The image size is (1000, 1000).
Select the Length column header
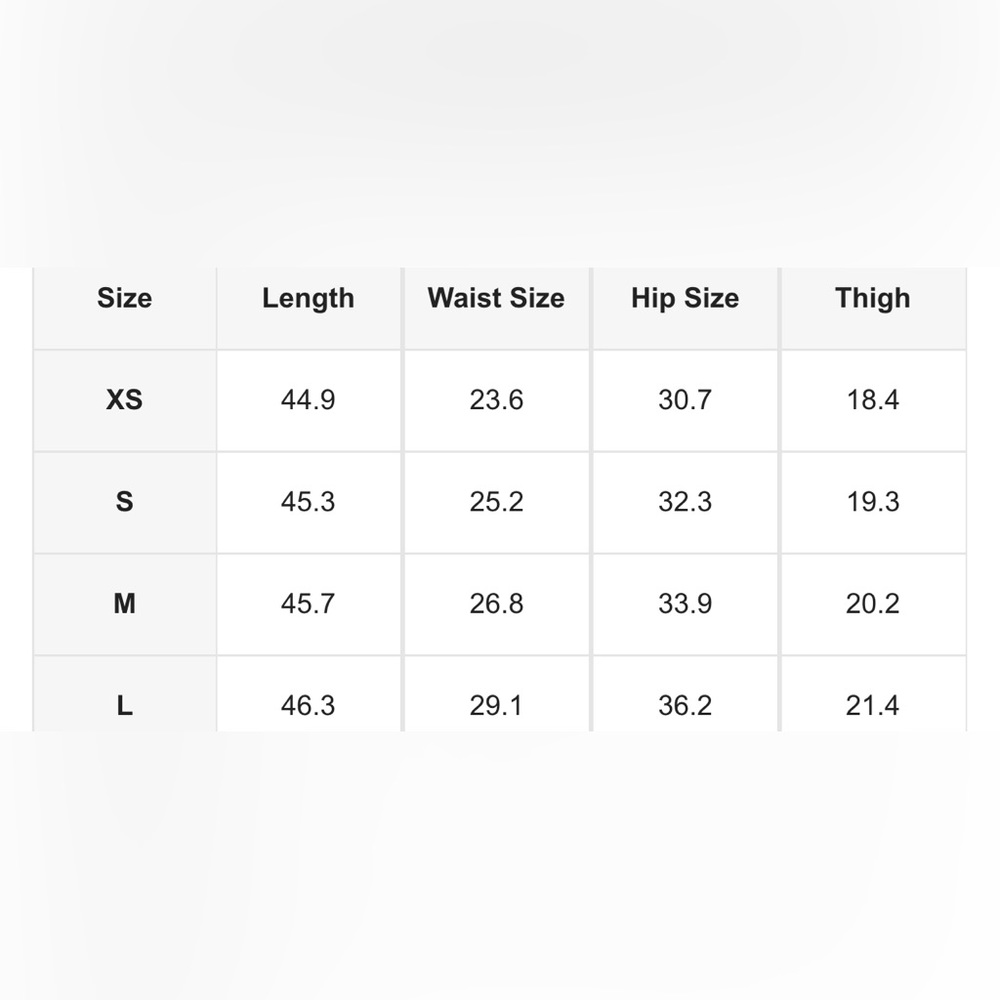tap(308, 298)
